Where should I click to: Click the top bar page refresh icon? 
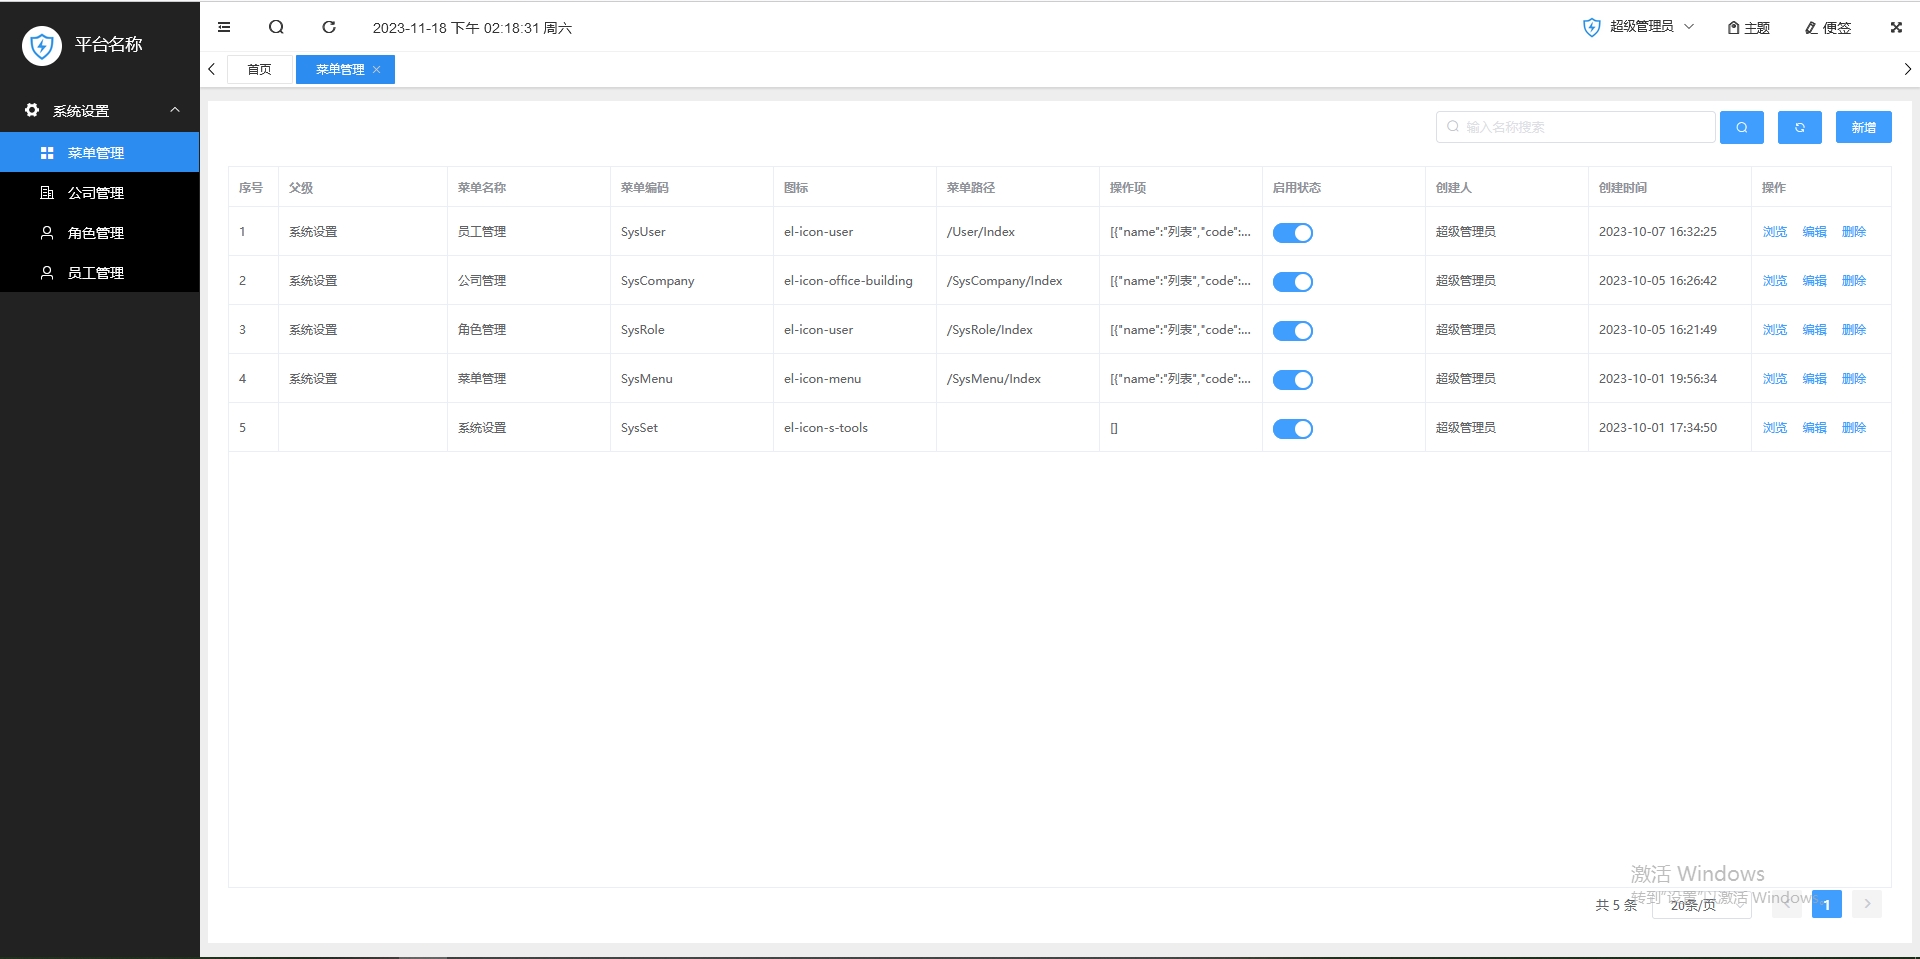329,27
